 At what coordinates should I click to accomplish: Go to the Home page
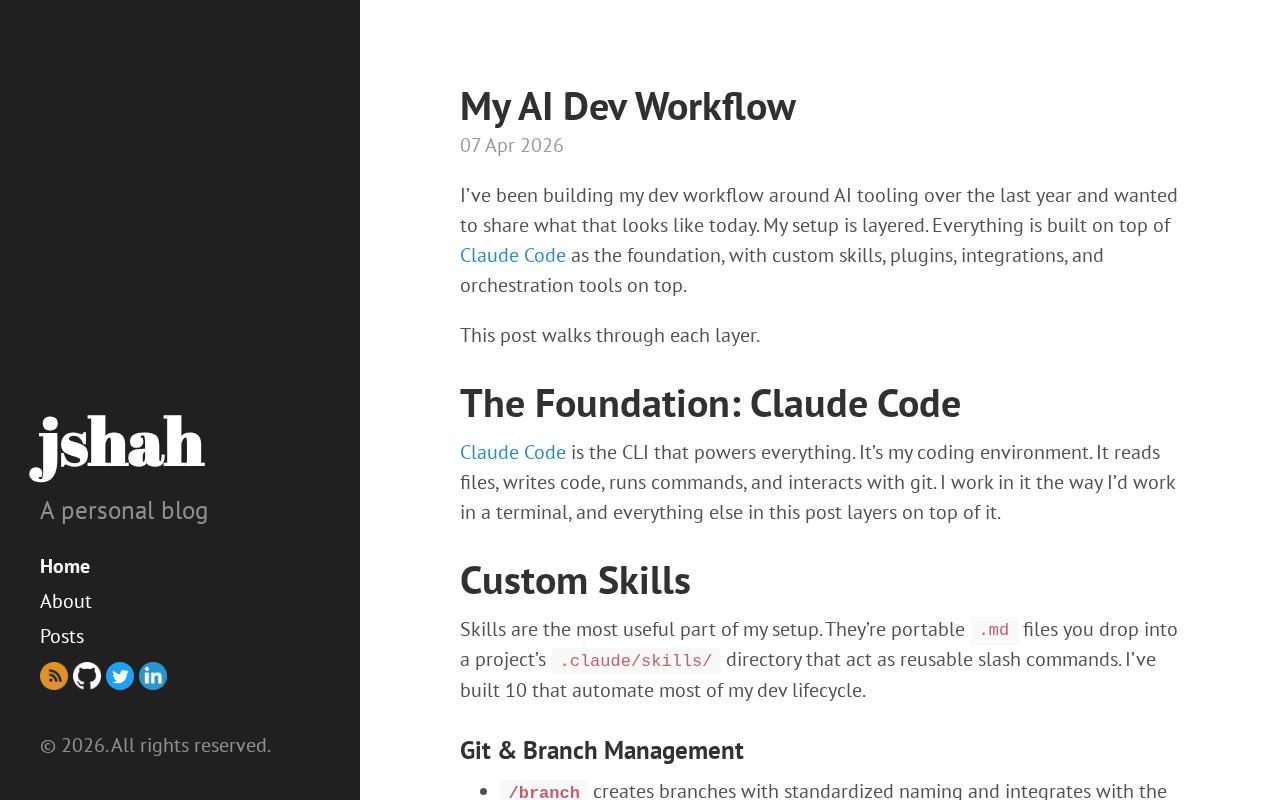point(65,566)
